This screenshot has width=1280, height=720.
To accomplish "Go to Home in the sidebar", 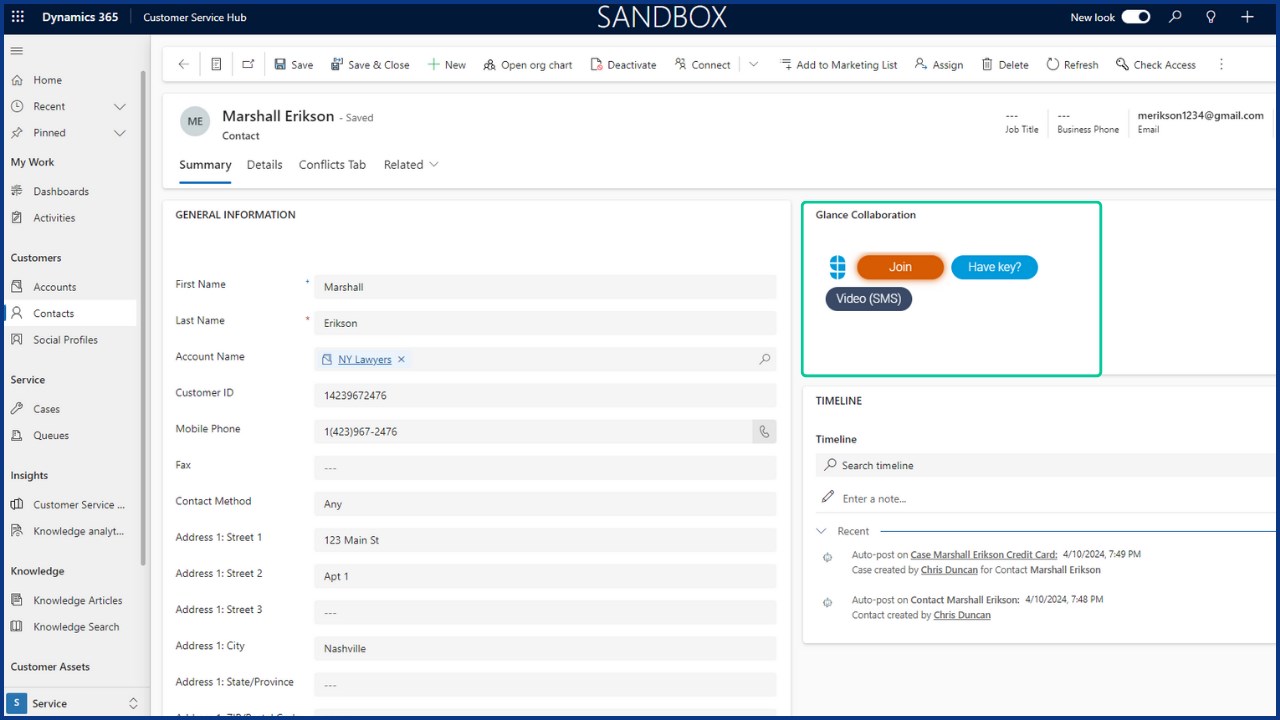I will (x=47, y=80).
